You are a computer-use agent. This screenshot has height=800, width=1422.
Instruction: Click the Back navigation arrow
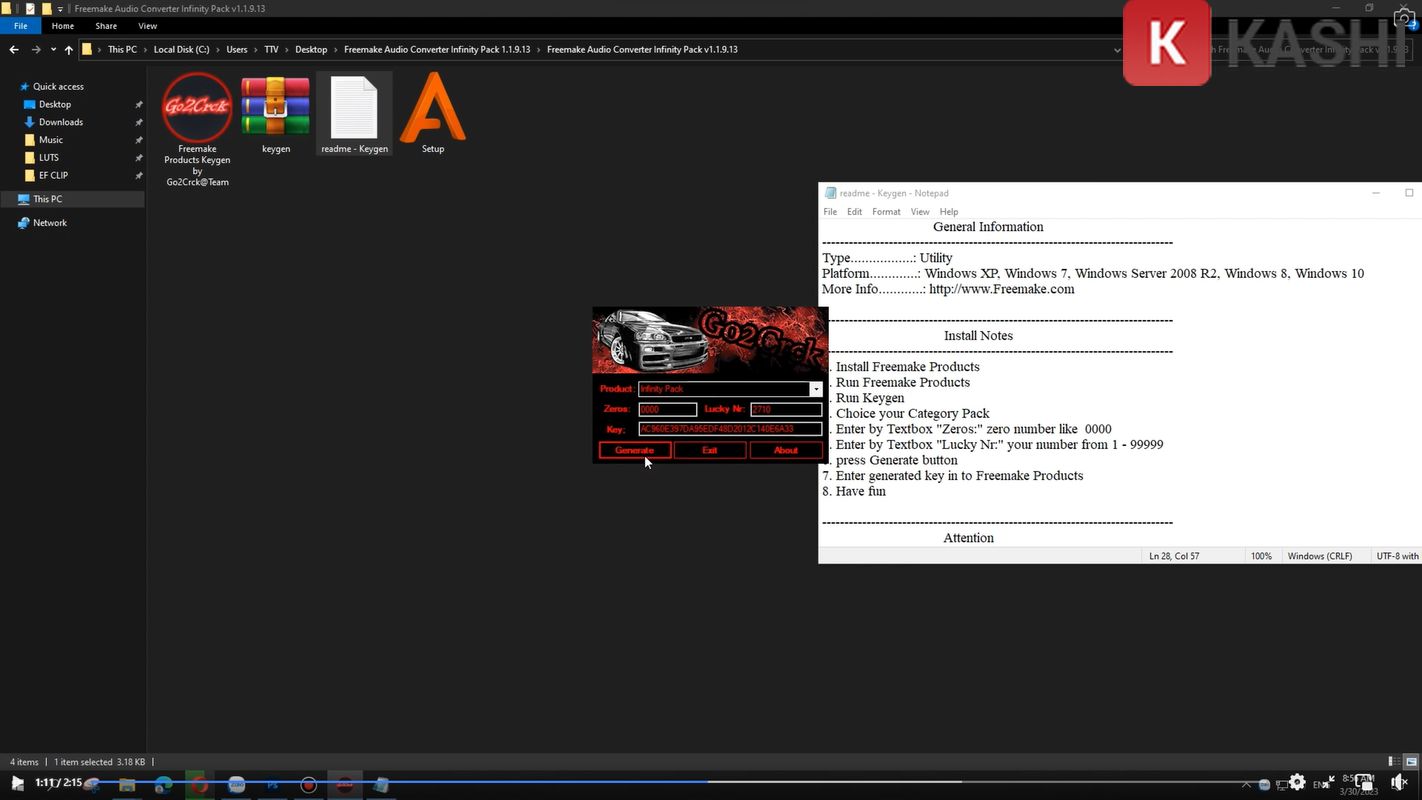click(x=14, y=49)
